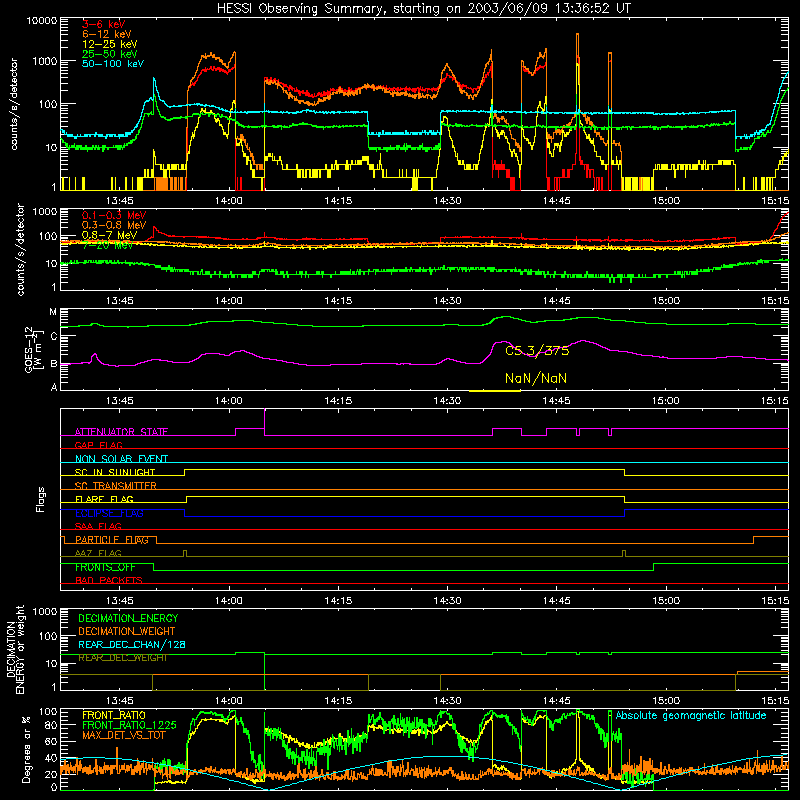Click the HESSI Observing Summary plot title
Image resolution: width=800 pixels, height=800 pixels.
(423, 9)
